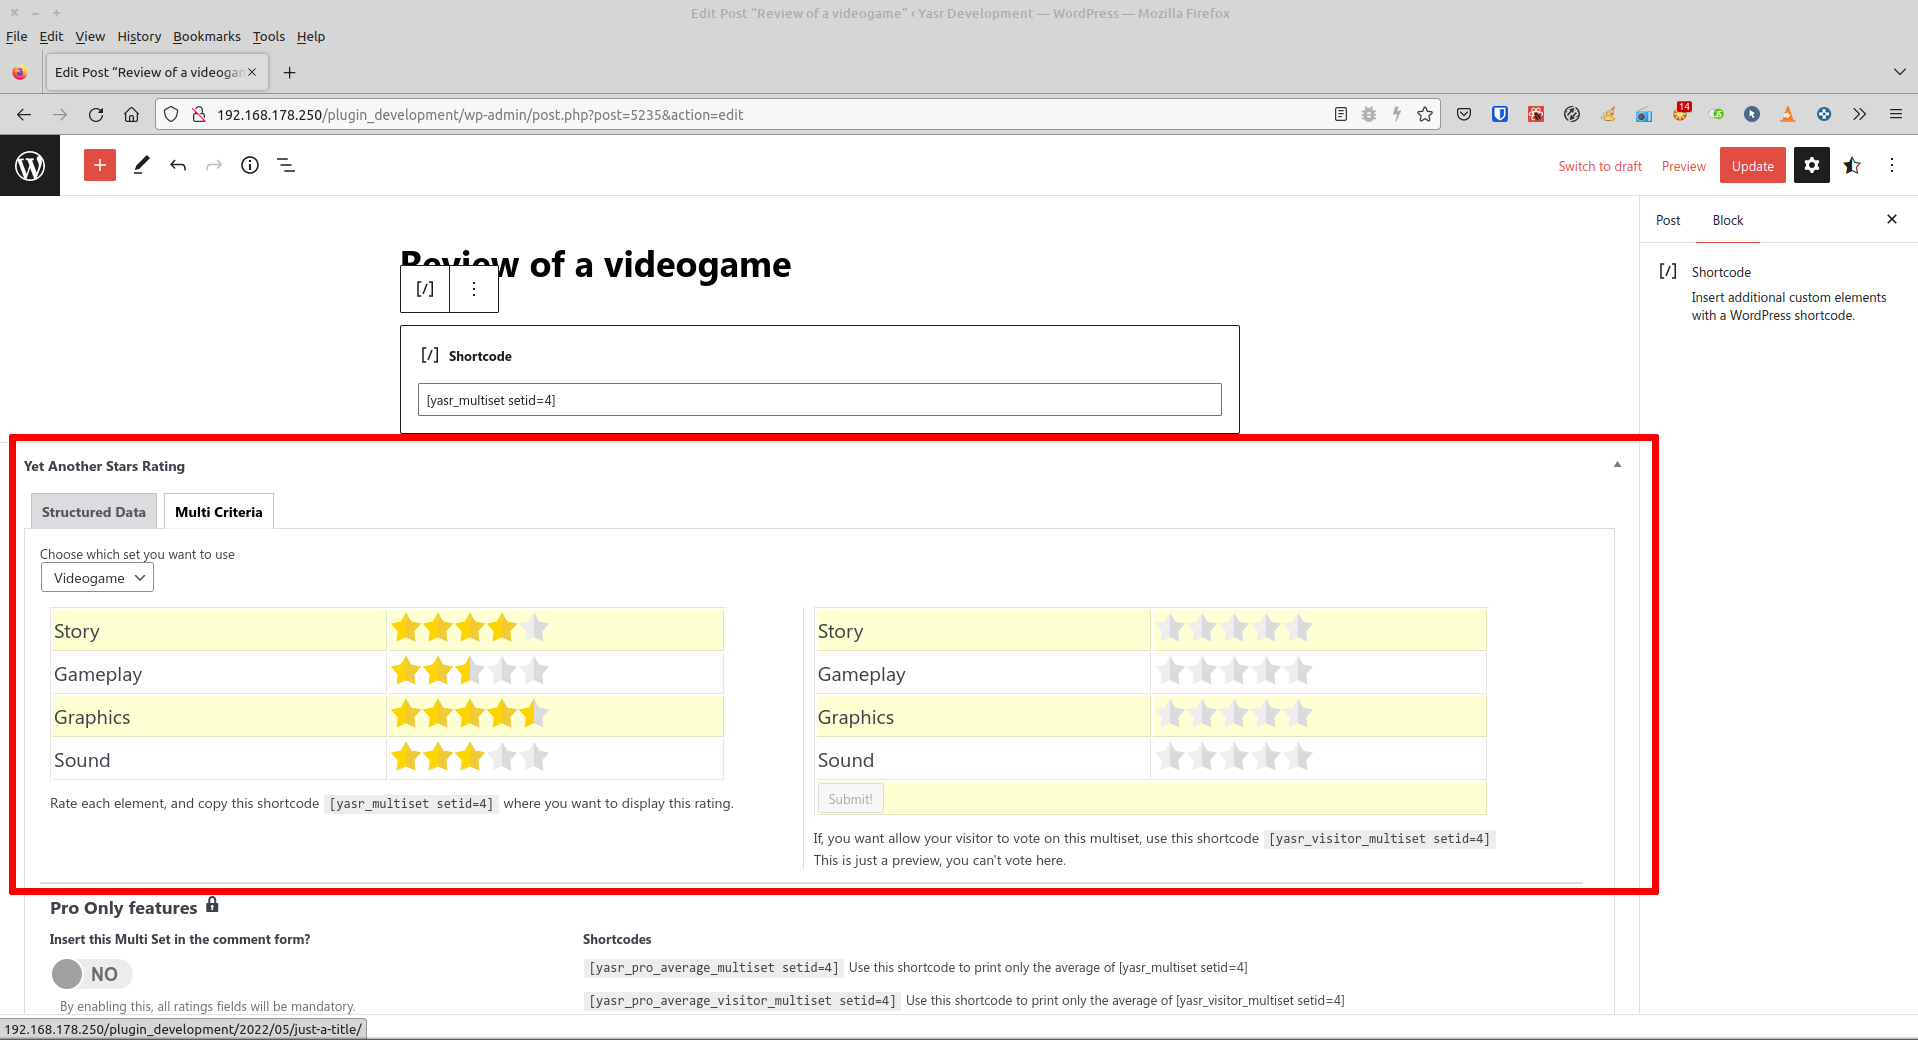Click the Undo arrow in editor toolbar
The image size is (1918, 1040).
pos(178,166)
